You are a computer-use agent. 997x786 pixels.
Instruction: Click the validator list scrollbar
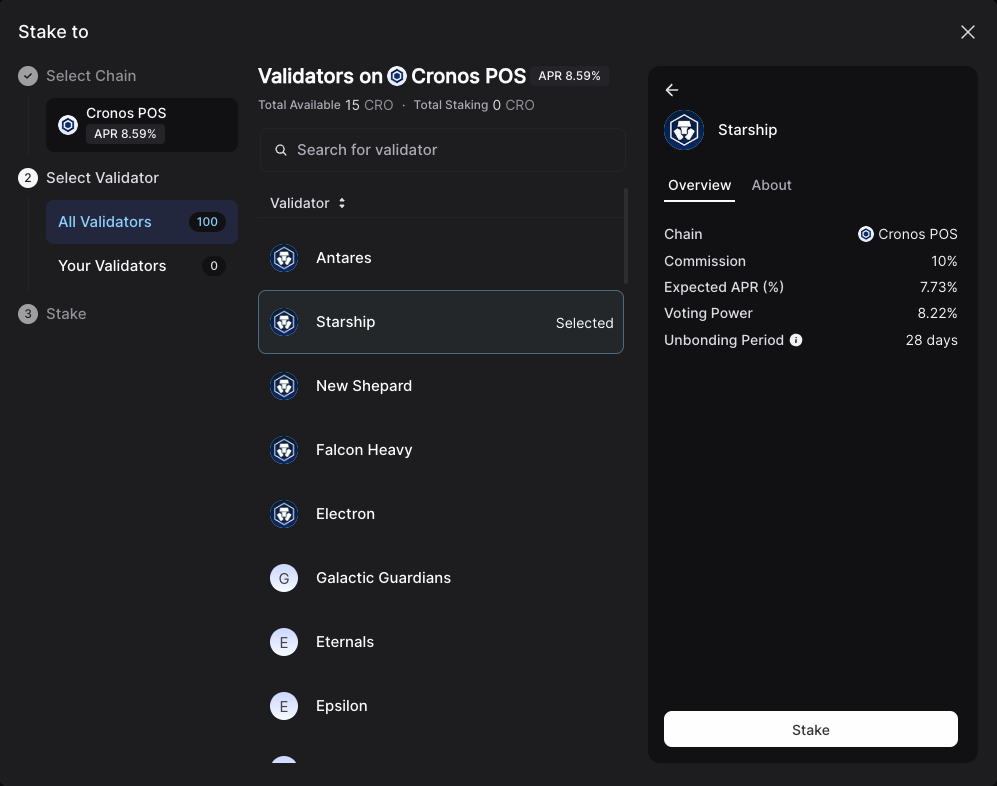(x=626, y=235)
